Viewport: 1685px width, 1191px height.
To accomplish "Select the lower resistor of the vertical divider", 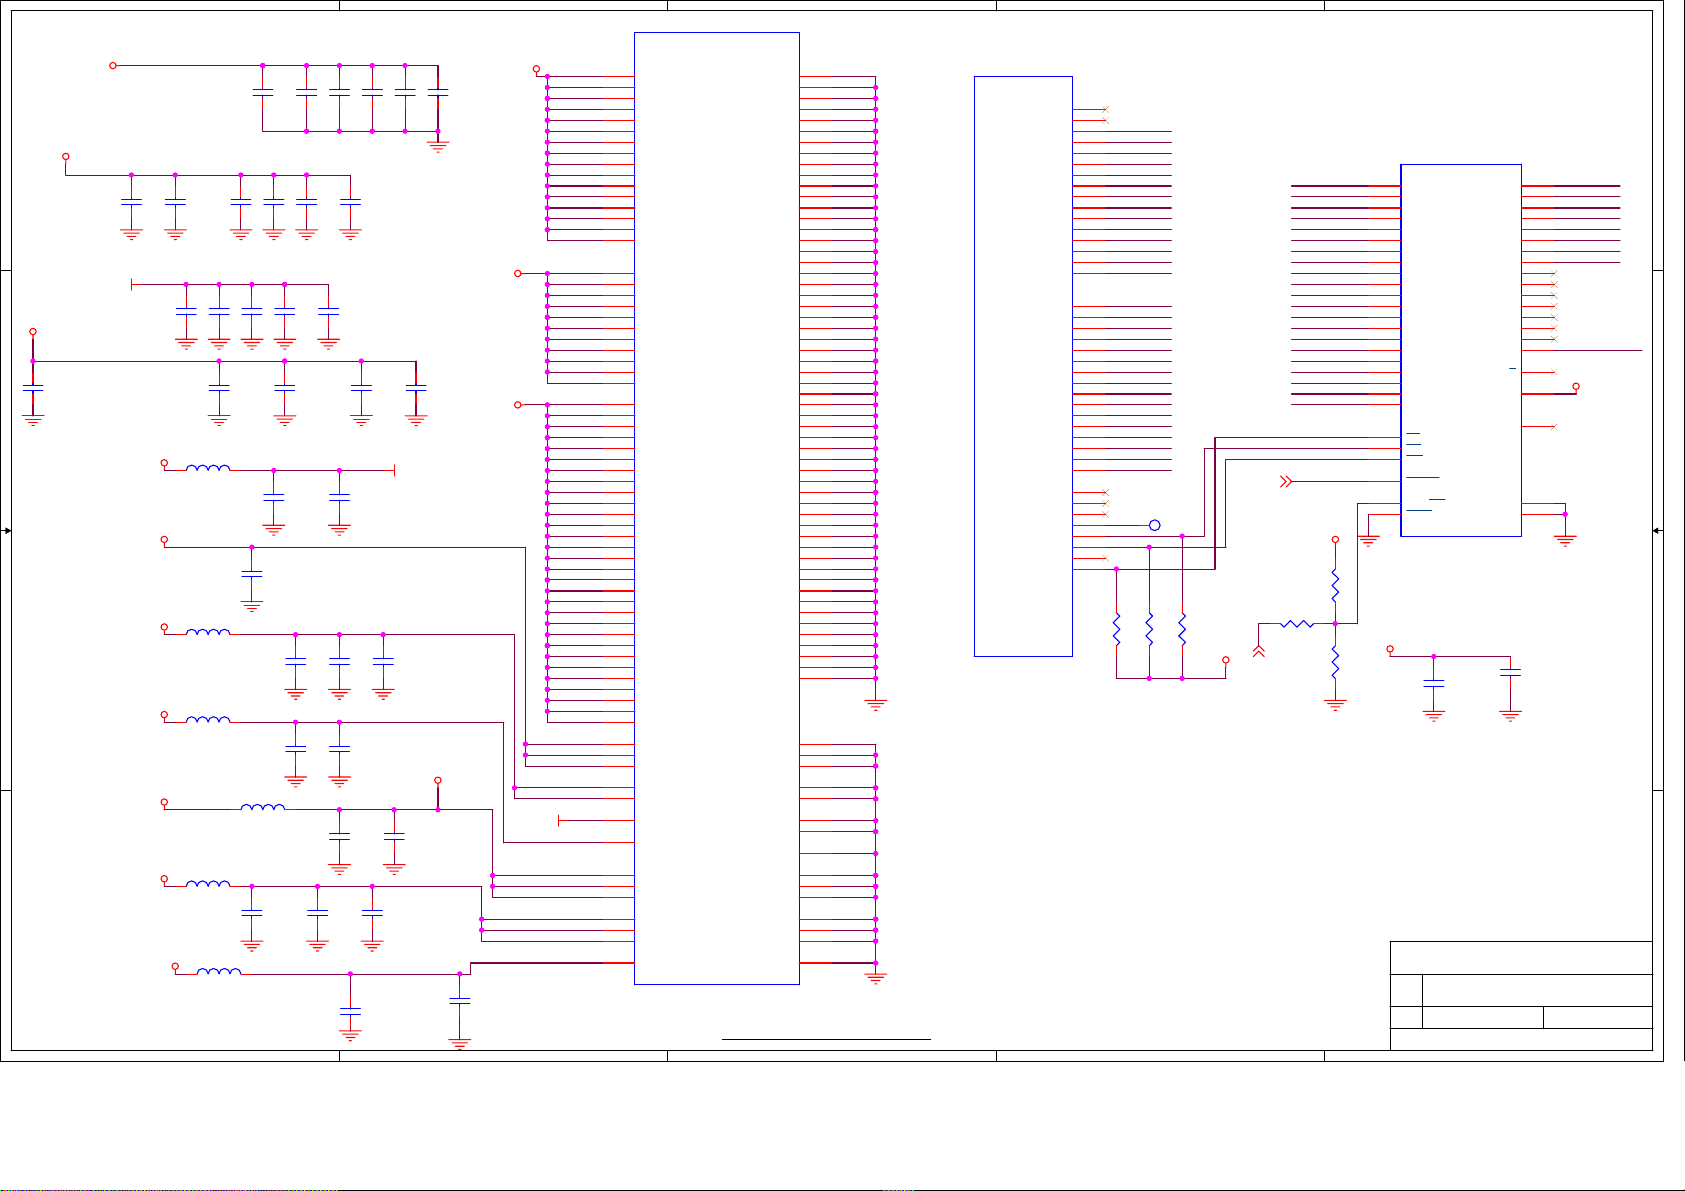I will point(1335,661).
